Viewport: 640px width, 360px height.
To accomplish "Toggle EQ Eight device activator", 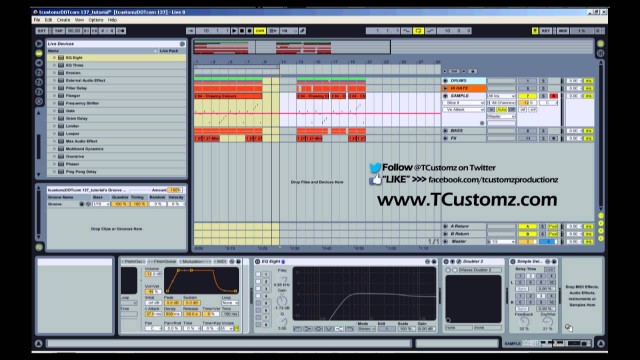I will (258, 261).
